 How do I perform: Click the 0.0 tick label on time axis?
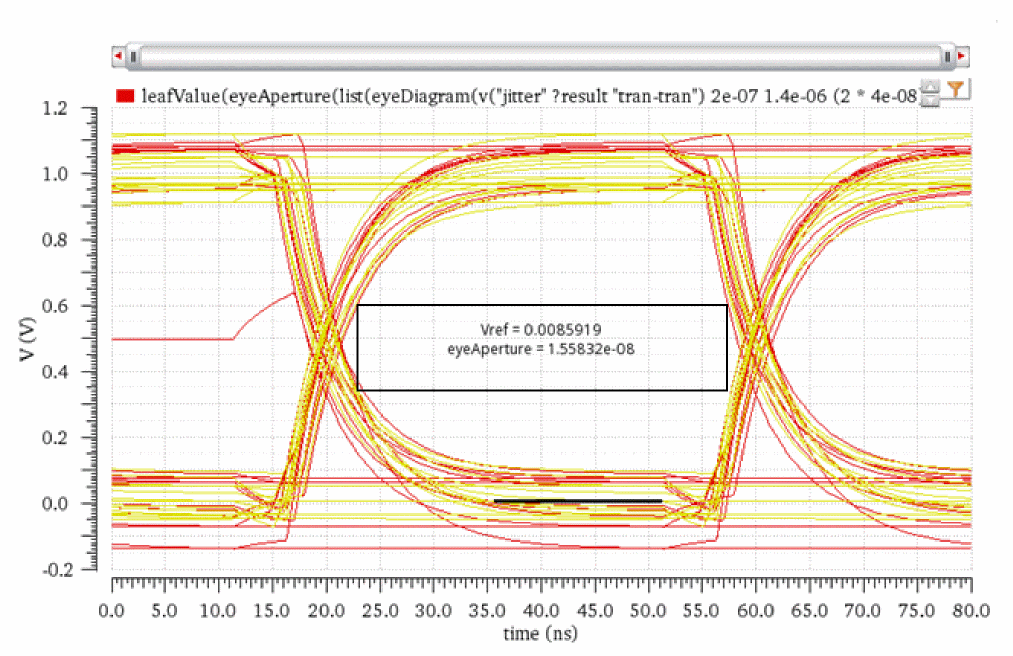tap(112, 610)
